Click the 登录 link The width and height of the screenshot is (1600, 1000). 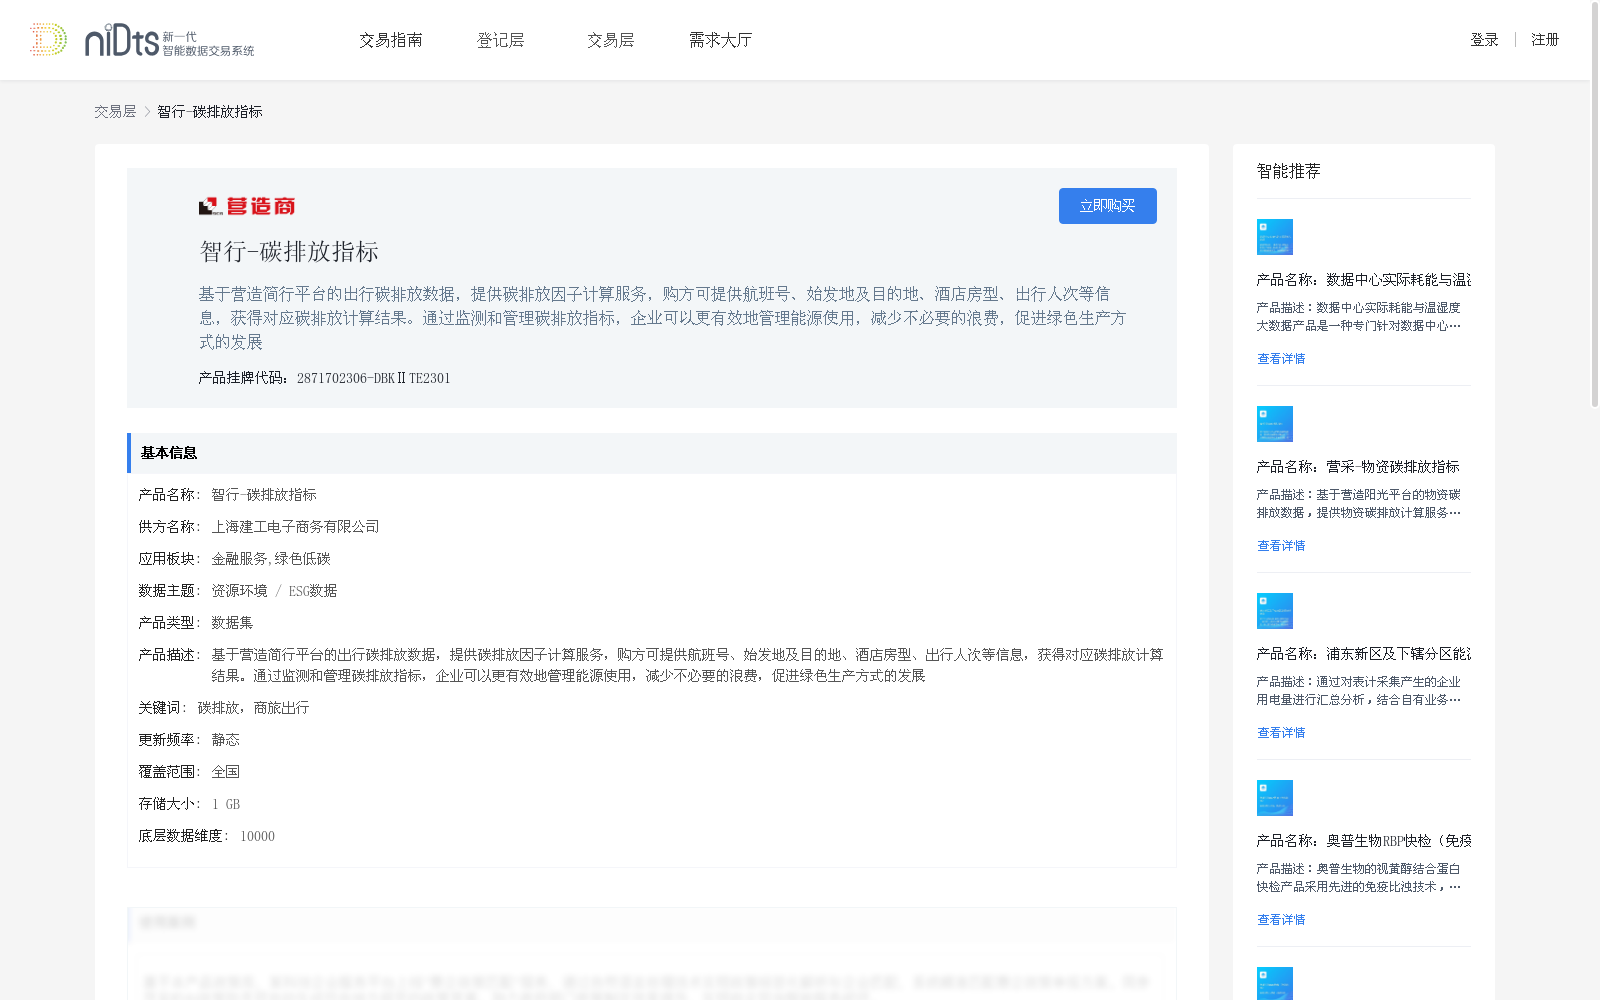(x=1484, y=40)
